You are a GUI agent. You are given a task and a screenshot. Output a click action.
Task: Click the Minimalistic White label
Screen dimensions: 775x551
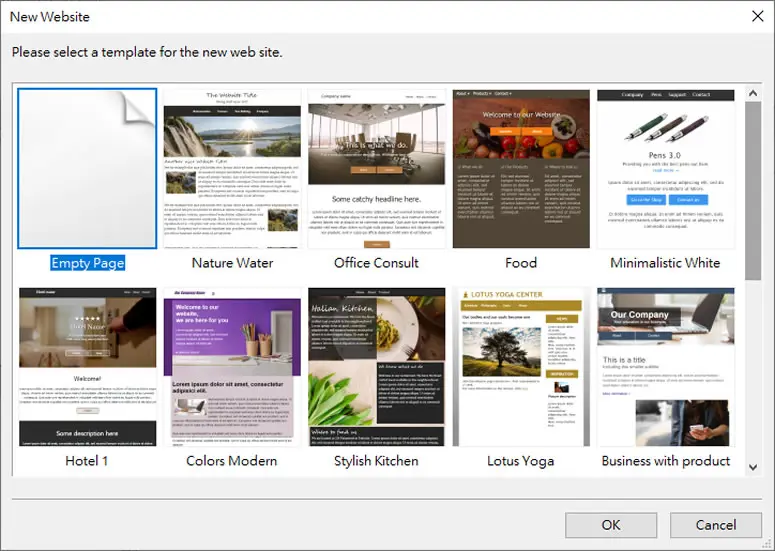(665, 263)
